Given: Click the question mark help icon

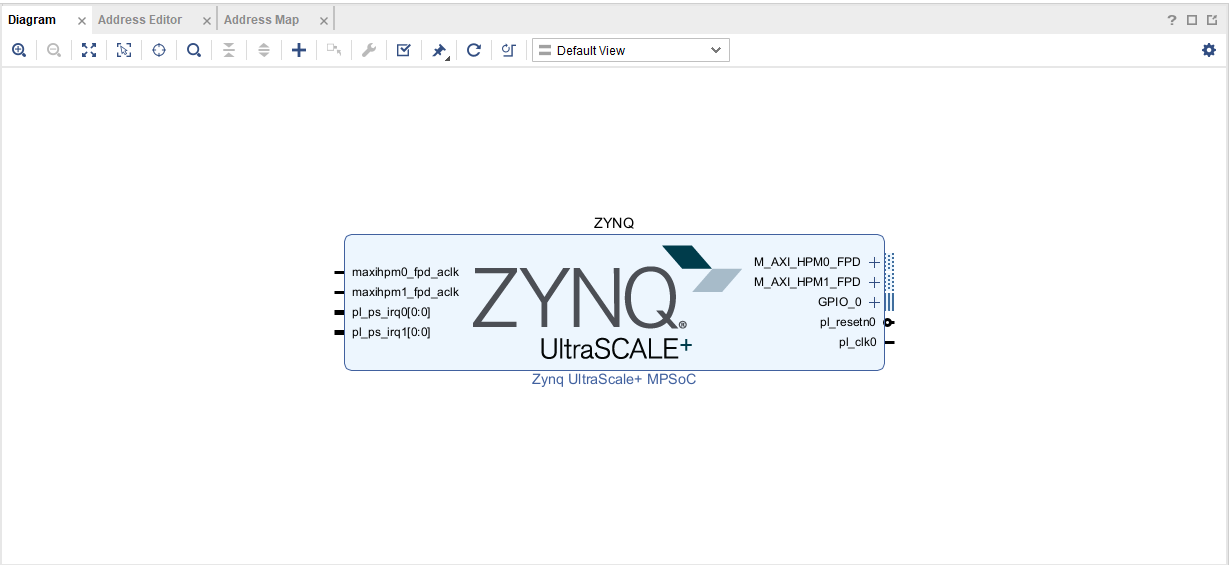Looking at the screenshot, I should click(x=1172, y=20).
